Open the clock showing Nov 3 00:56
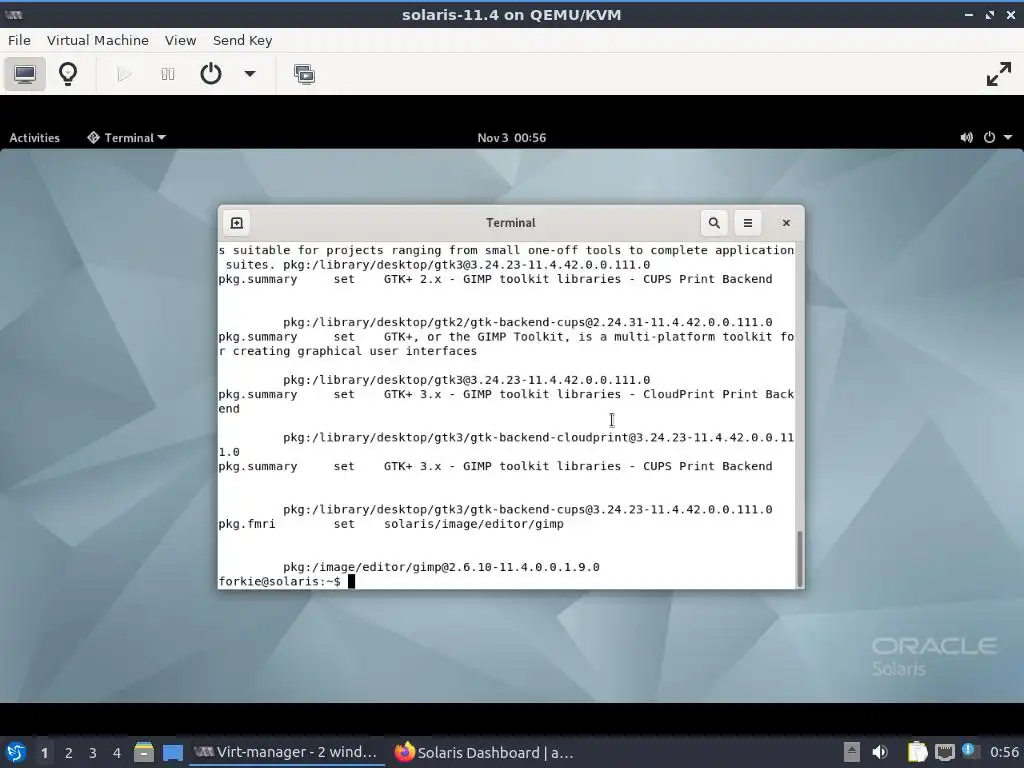The height and width of the screenshot is (768, 1024). coord(511,138)
